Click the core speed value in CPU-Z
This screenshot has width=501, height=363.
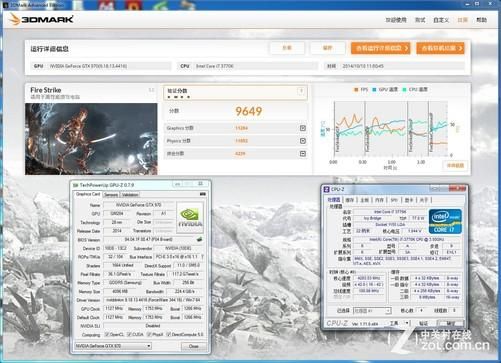pyautogui.click(x=368, y=278)
